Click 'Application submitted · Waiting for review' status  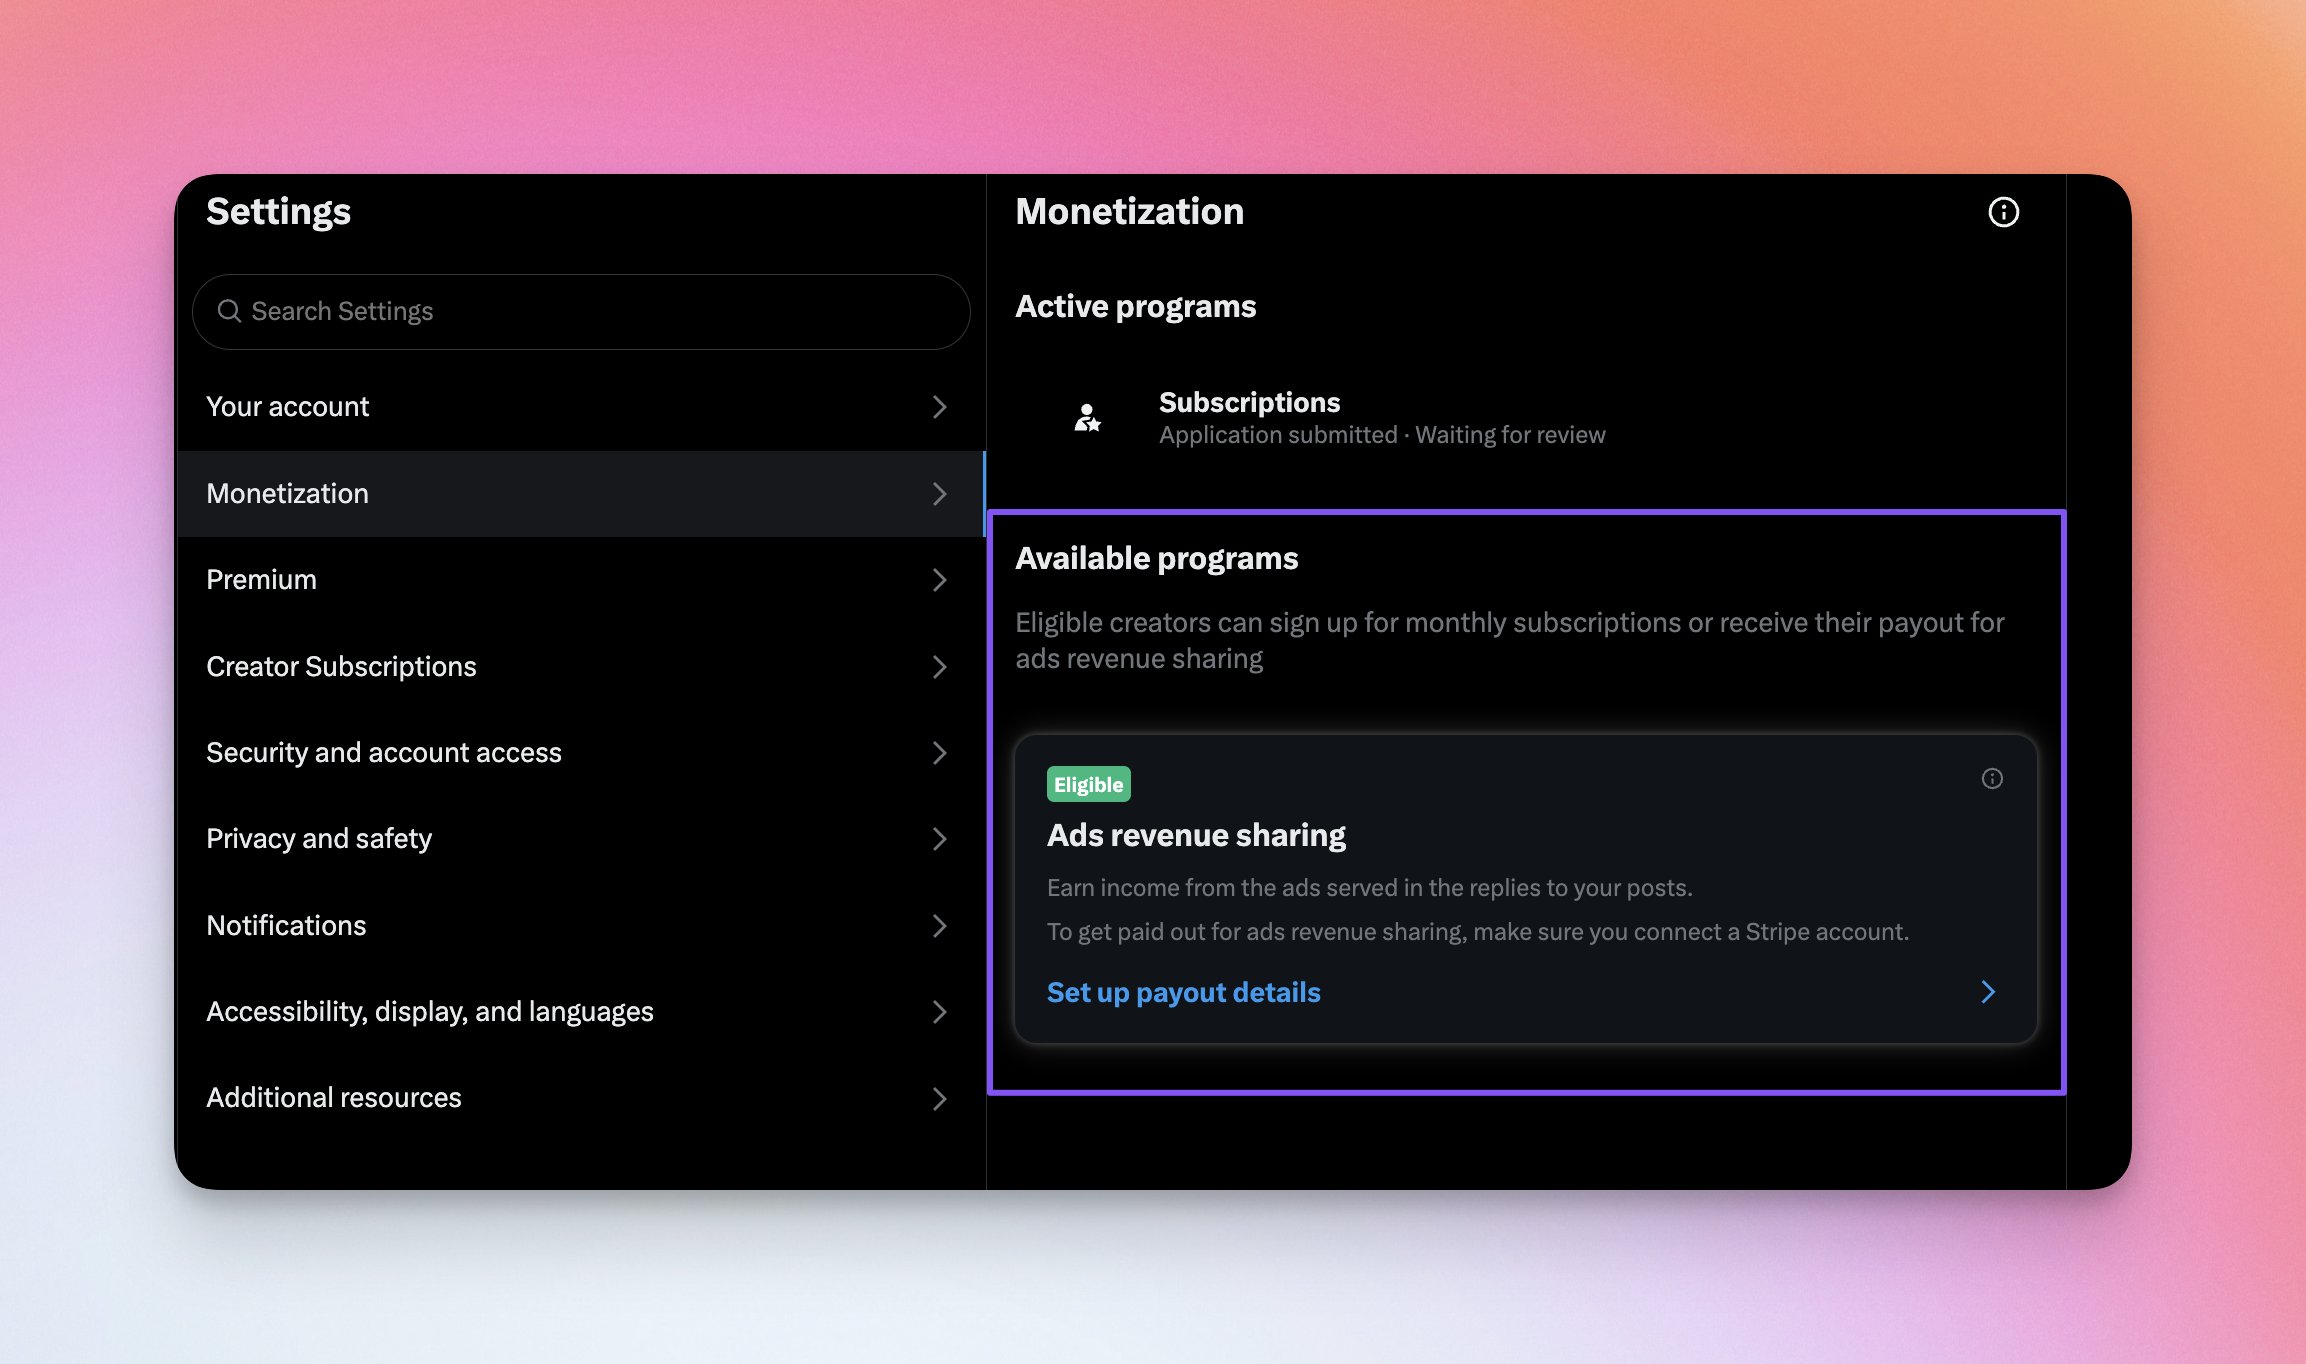pyautogui.click(x=1382, y=435)
